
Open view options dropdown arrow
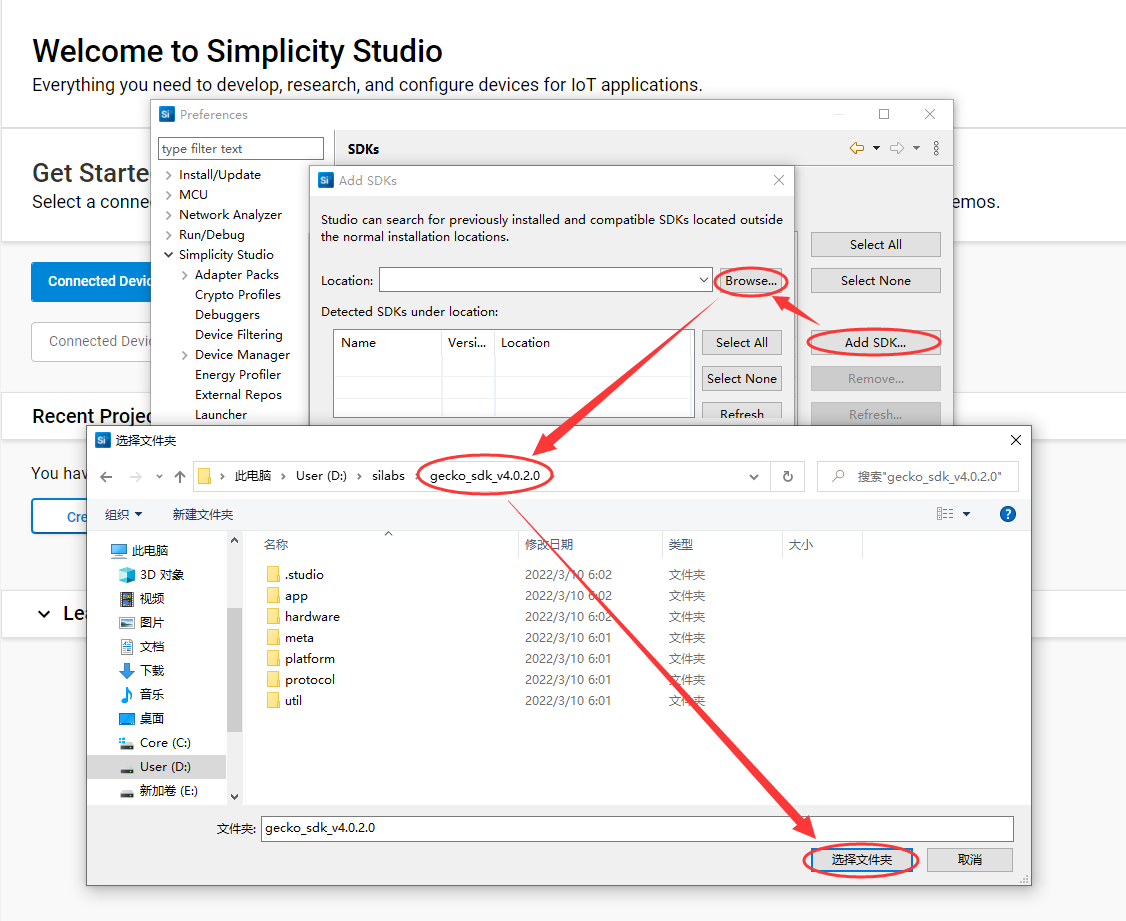click(967, 514)
